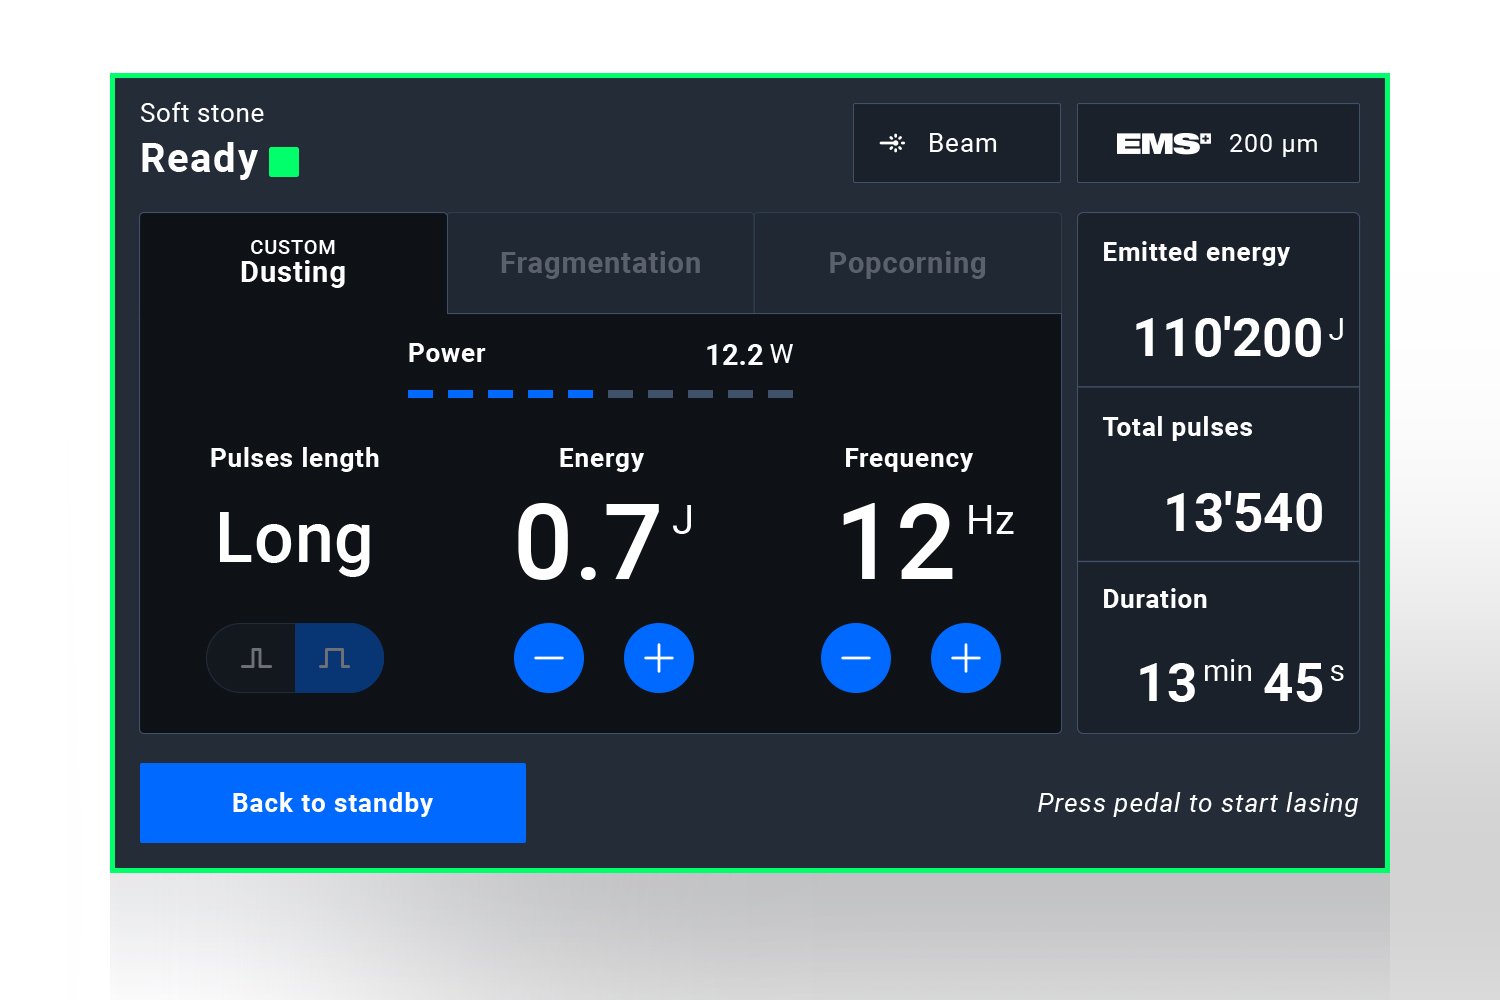Click the Energy label
This screenshot has height=1000, width=1500.
point(601,458)
